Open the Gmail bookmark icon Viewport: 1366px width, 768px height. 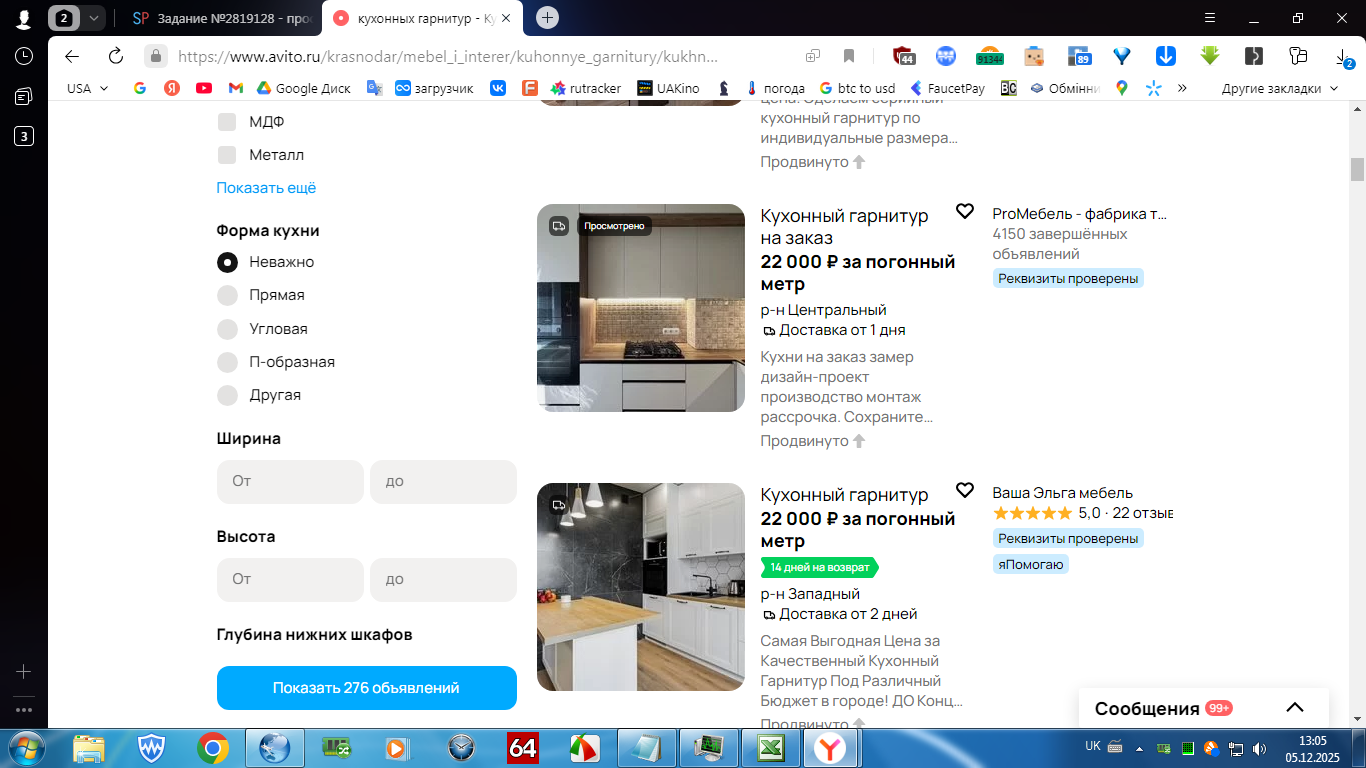236,88
